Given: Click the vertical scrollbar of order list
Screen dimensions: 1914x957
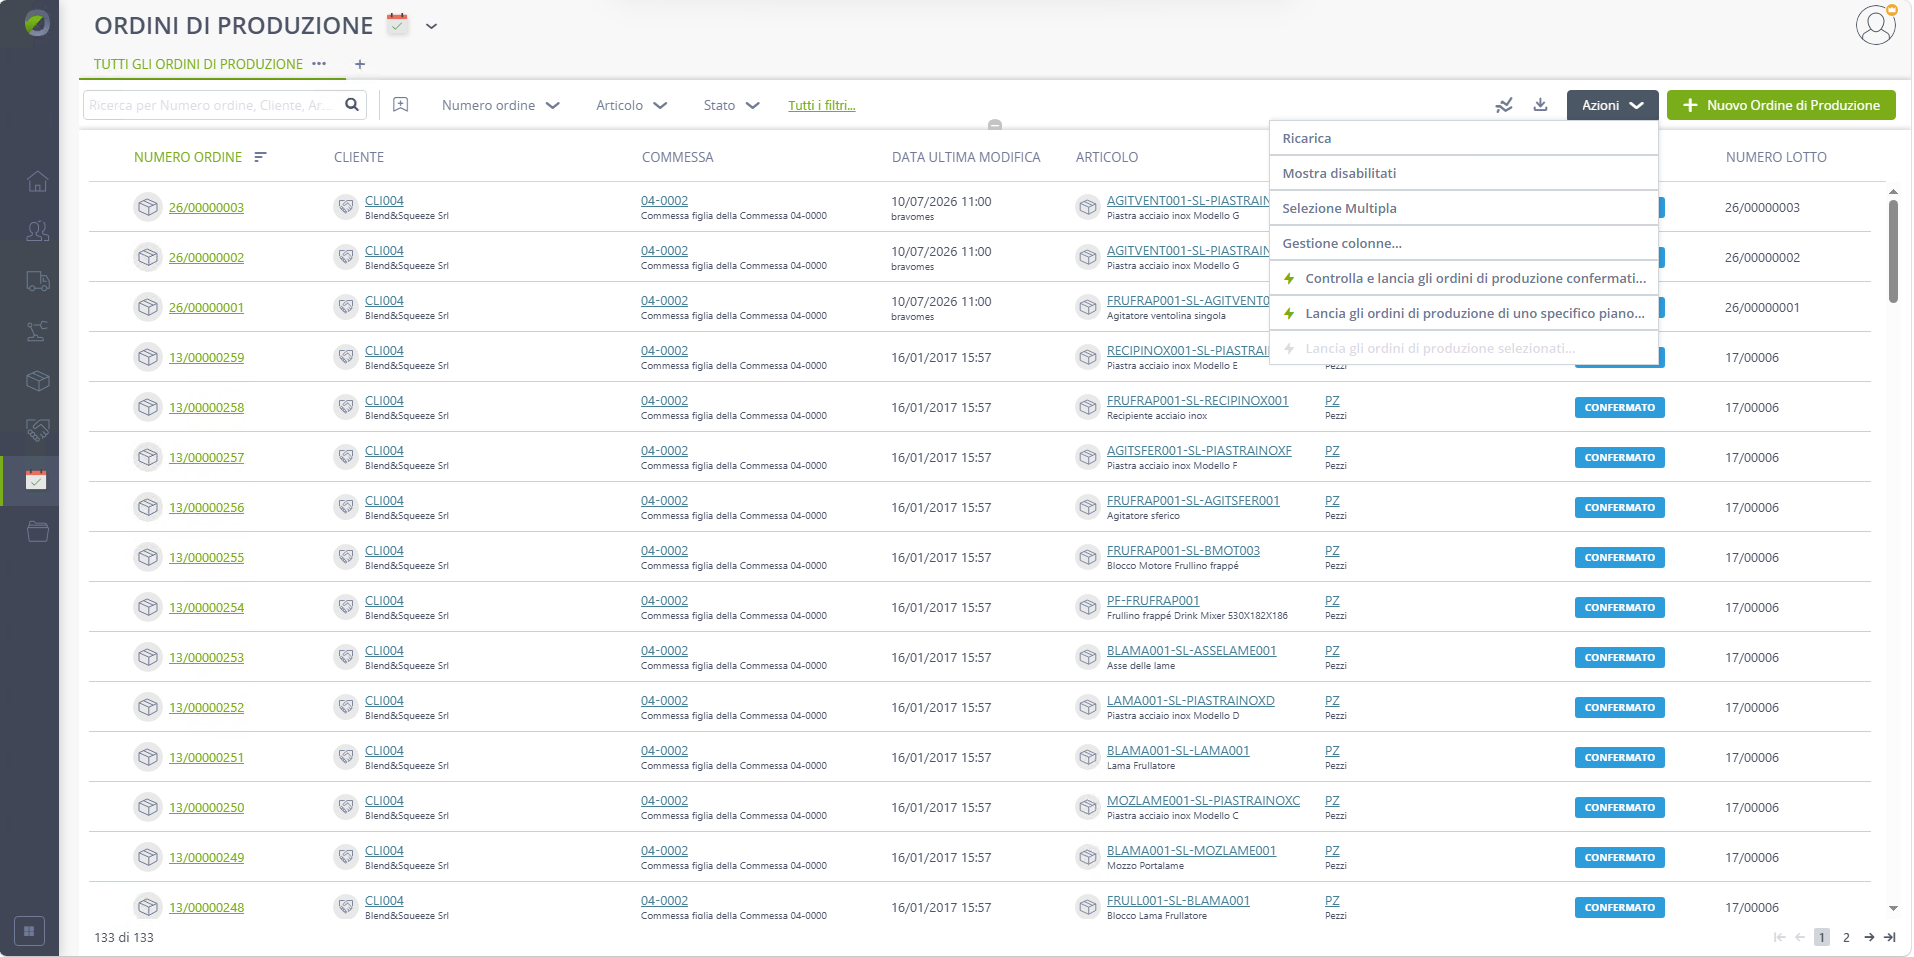Looking at the screenshot, I should tap(1892, 250).
